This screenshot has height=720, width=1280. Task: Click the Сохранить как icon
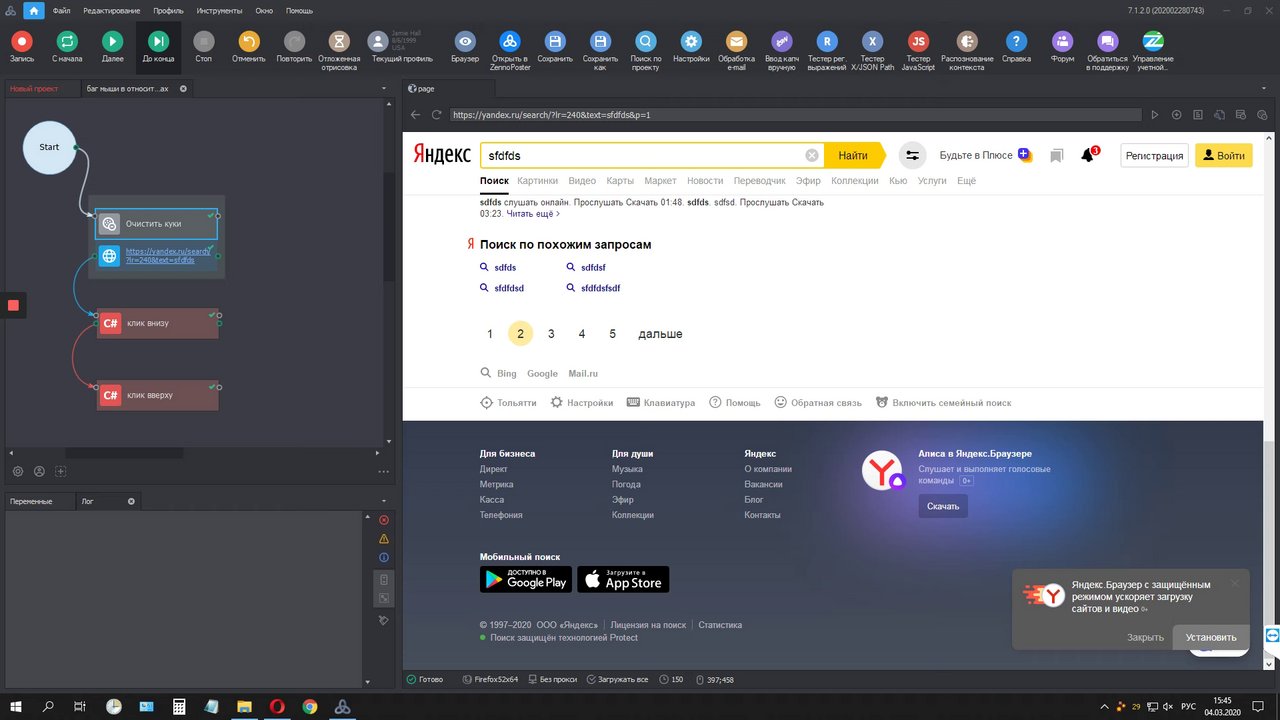[x=600, y=42]
